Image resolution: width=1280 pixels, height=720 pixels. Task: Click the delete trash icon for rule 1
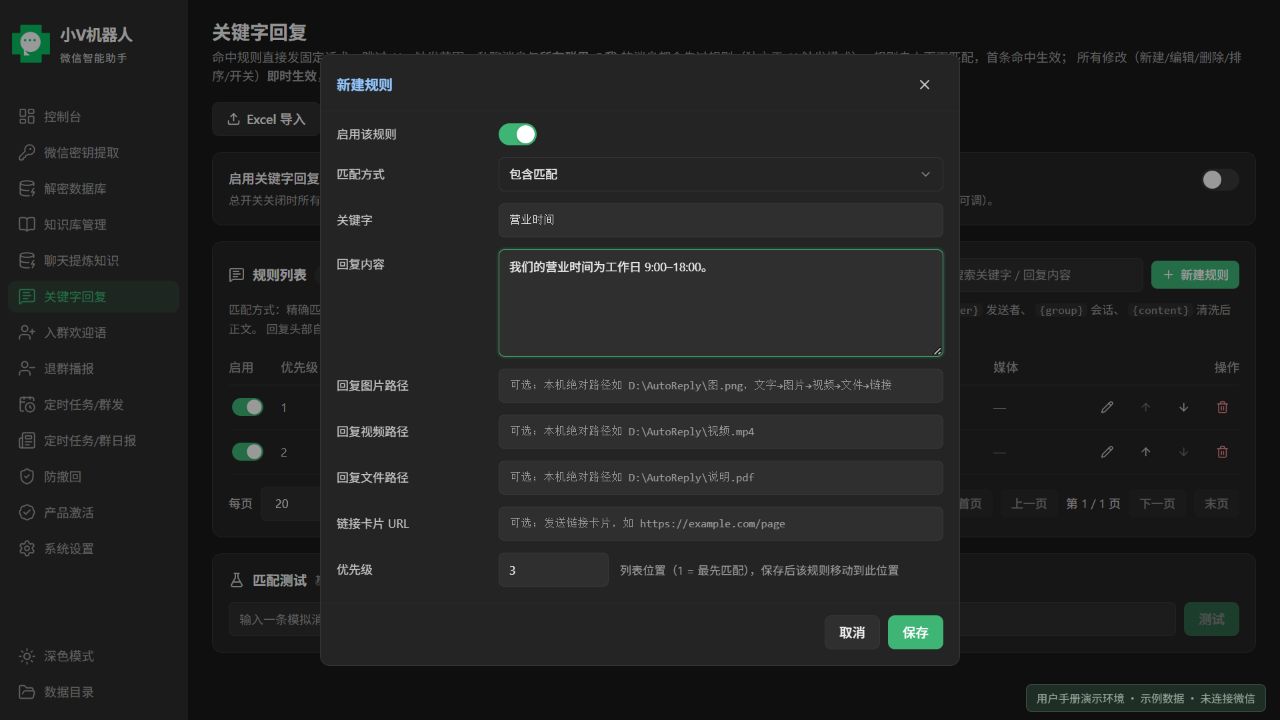pos(1222,407)
